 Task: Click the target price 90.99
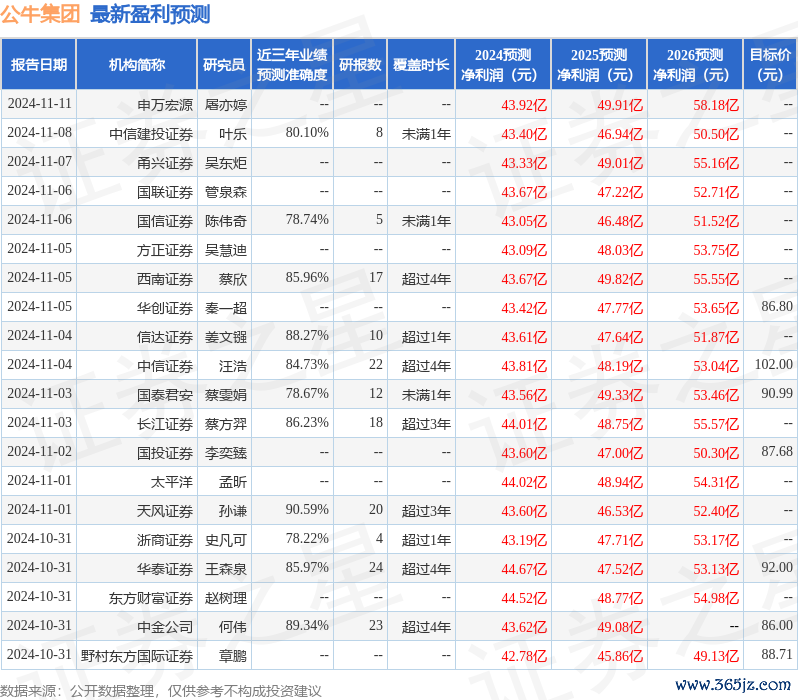[x=777, y=394]
